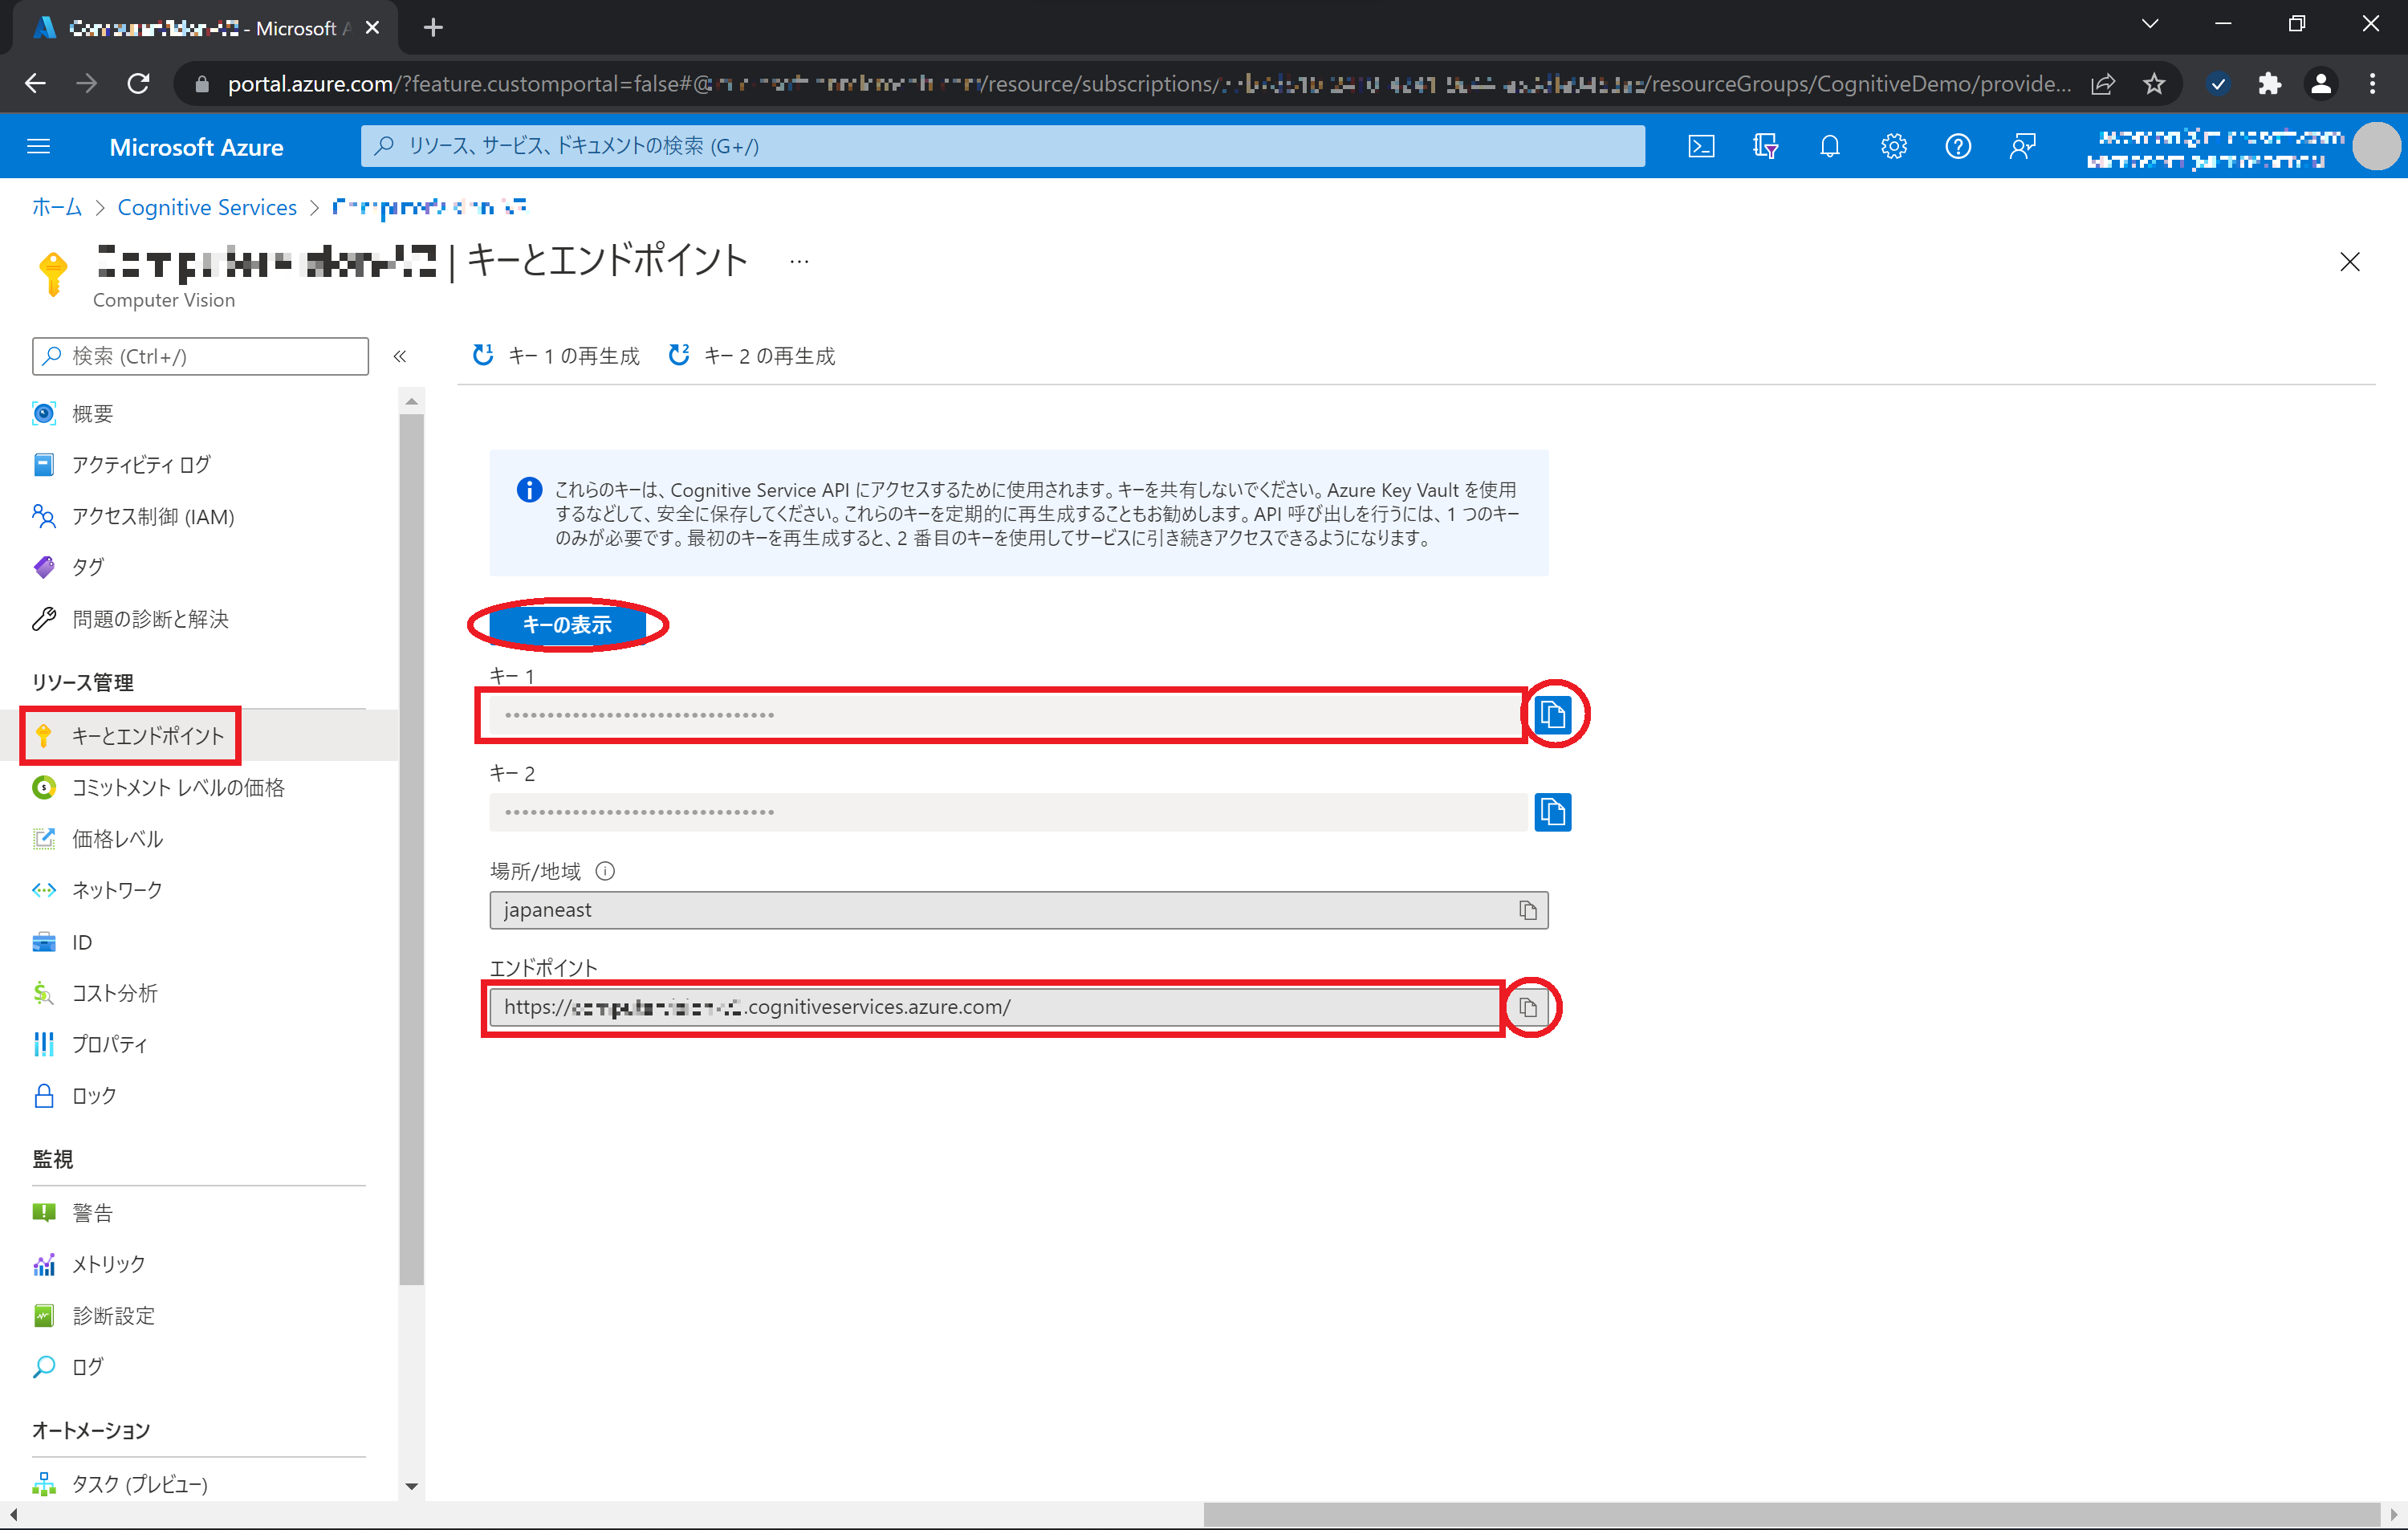Copy Key 1 with its copy icon

point(1552,714)
